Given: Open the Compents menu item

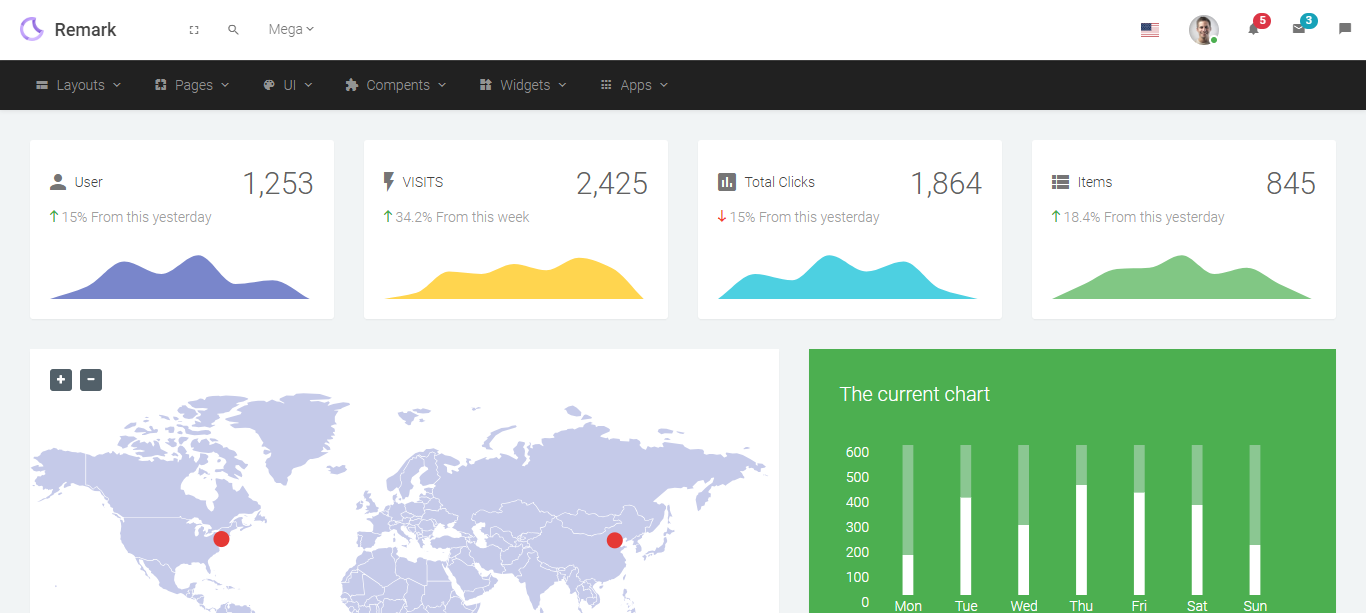Looking at the screenshot, I should coord(396,85).
